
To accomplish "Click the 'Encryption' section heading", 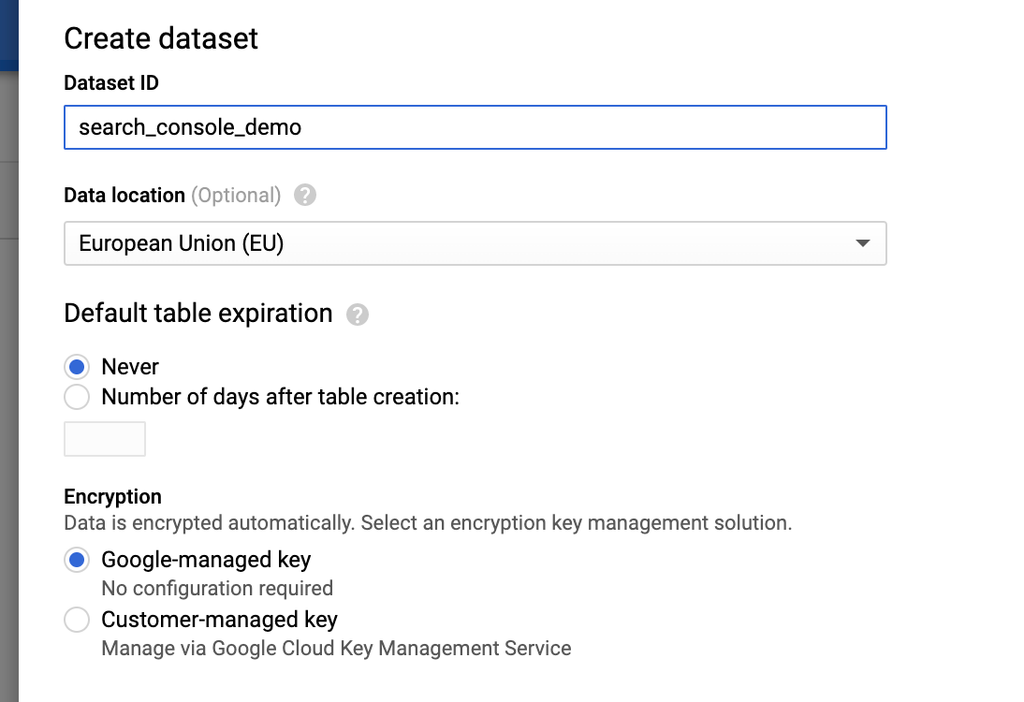I will point(112,497).
